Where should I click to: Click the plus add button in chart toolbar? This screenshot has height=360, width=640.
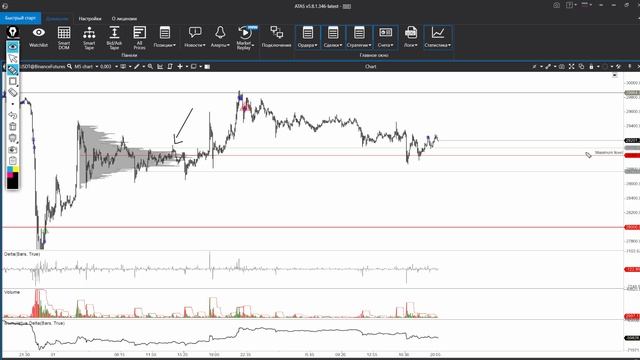click(x=180, y=67)
